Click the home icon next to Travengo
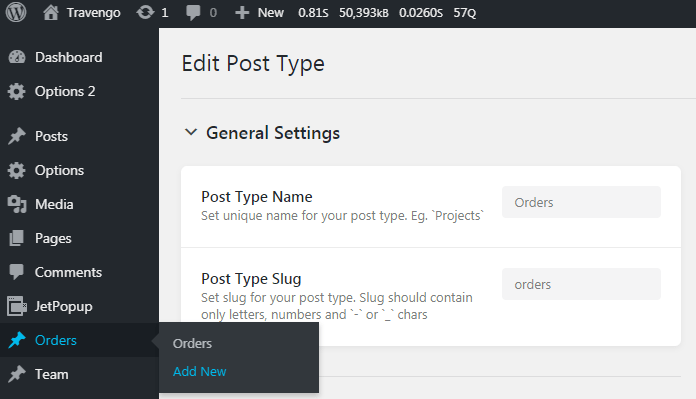This screenshot has width=696, height=399. (x=51, y=12)
